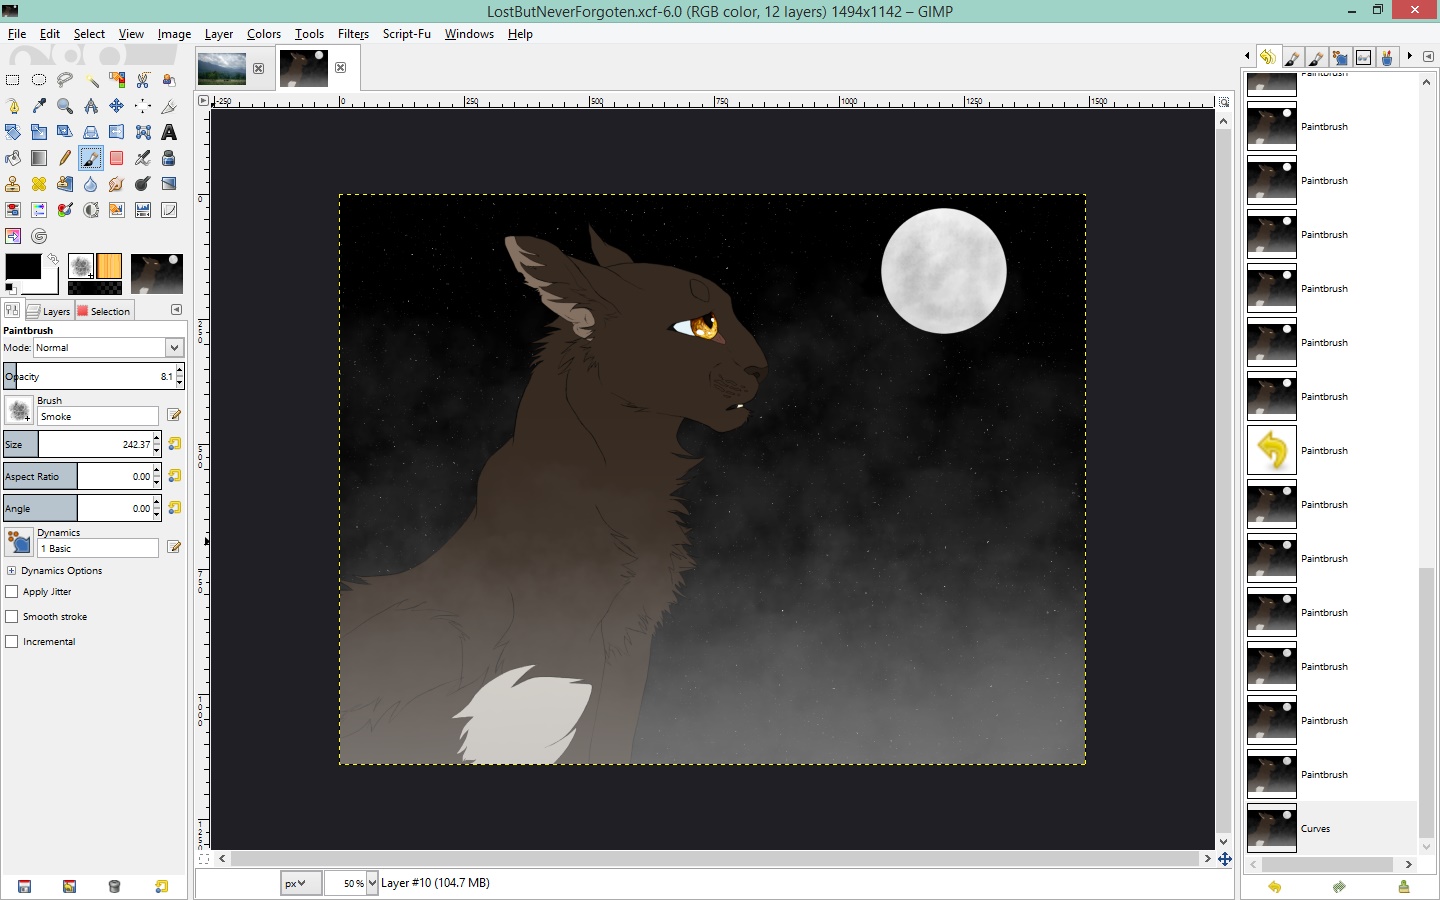
Task: Select the Paintbrush tool in toolbox
Action: (x=91, y=158)
